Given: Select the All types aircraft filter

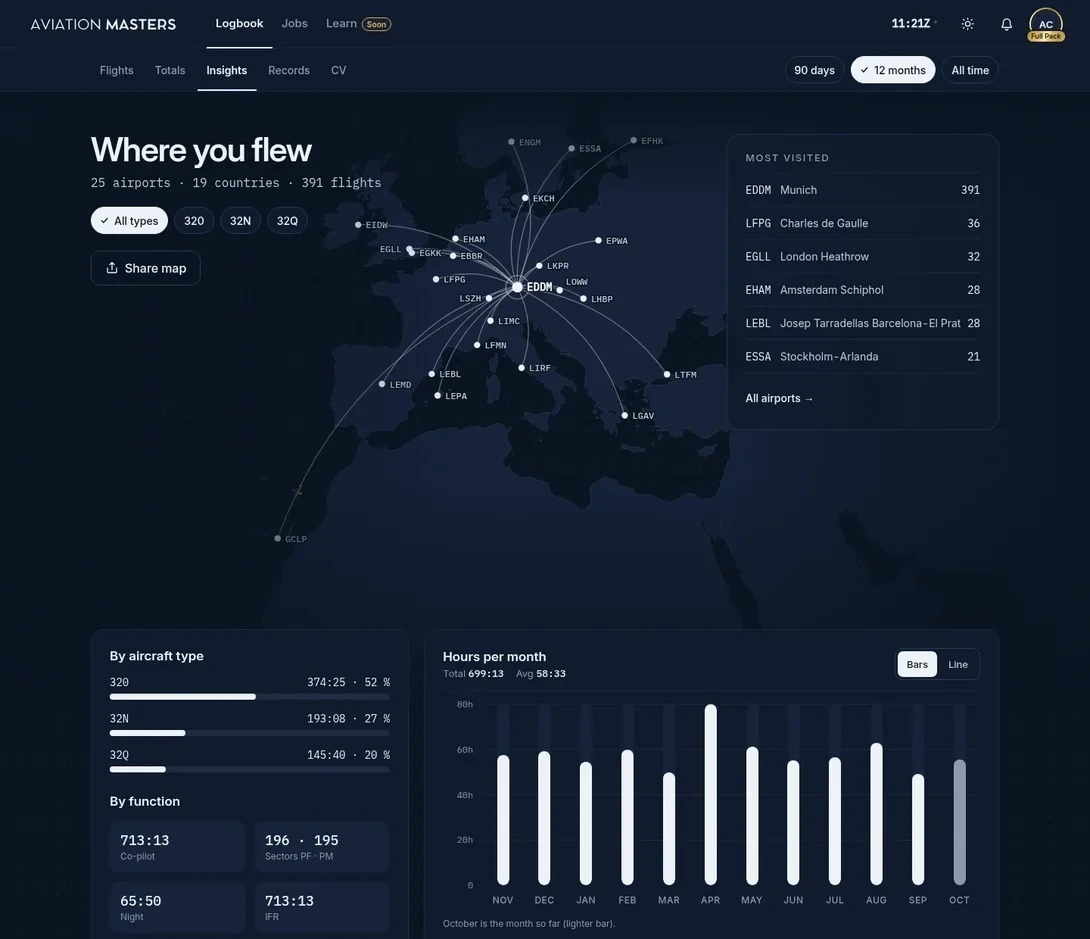Looking at the screenshot, I should 129,220.
